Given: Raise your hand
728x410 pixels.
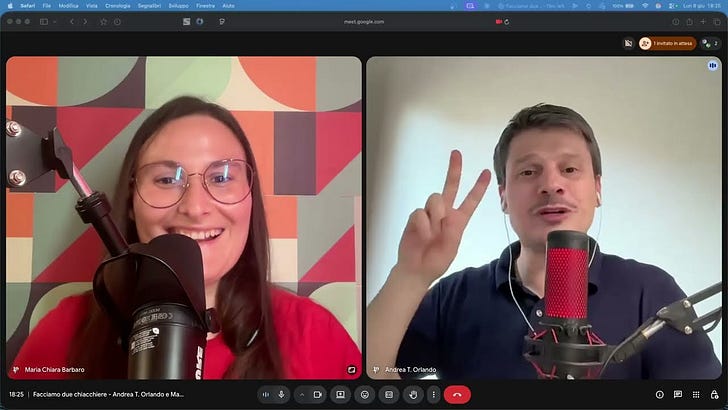Looking at the screenshot, I should point(413,394).
